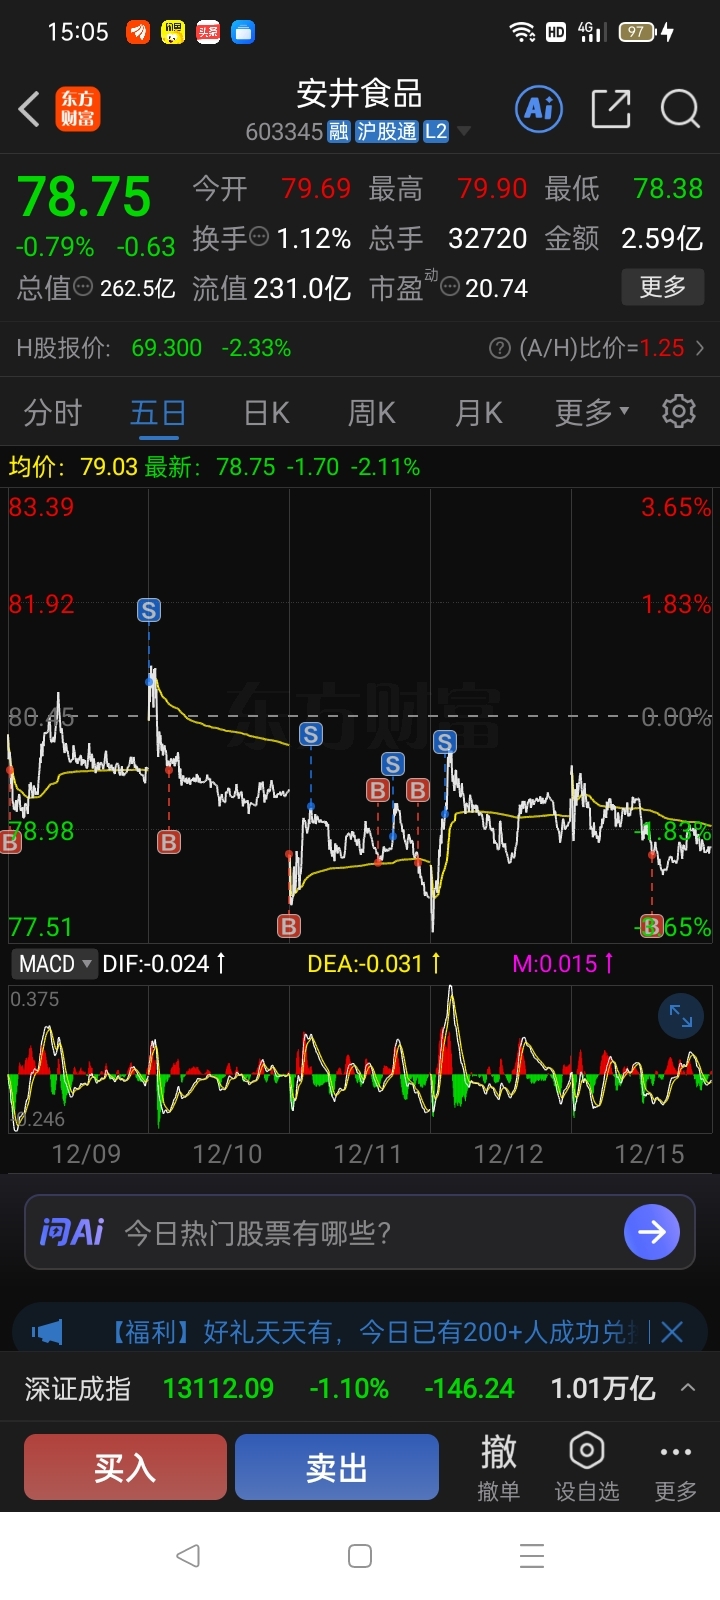Tap the 问Ai logo

point(71,1232)
